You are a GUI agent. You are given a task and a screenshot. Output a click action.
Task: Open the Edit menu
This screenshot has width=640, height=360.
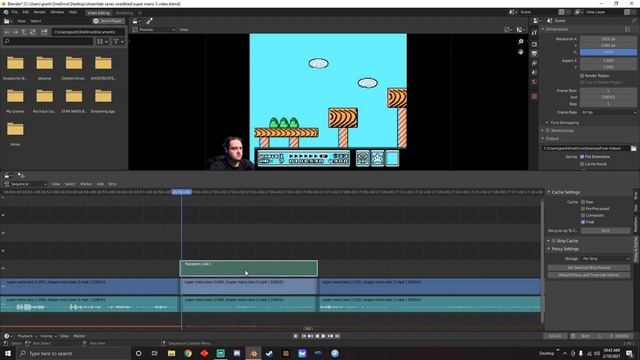coord(26,12)
